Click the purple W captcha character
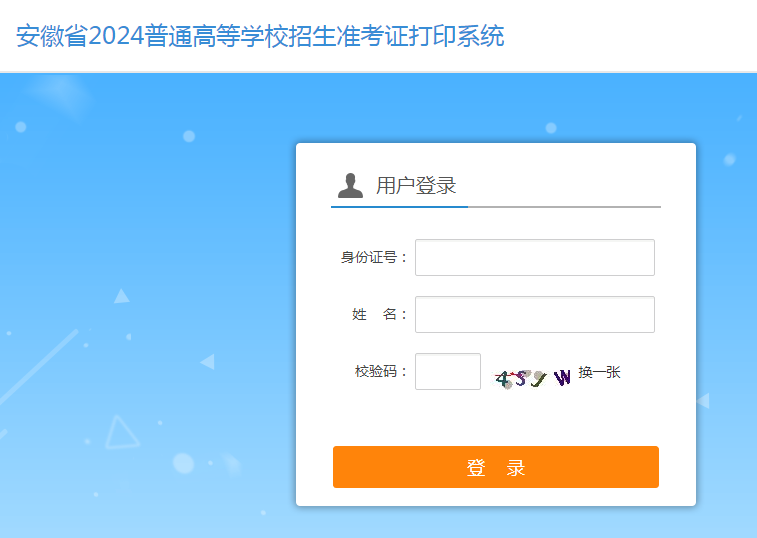The image size is (757, 538). (x=562, y=378)
